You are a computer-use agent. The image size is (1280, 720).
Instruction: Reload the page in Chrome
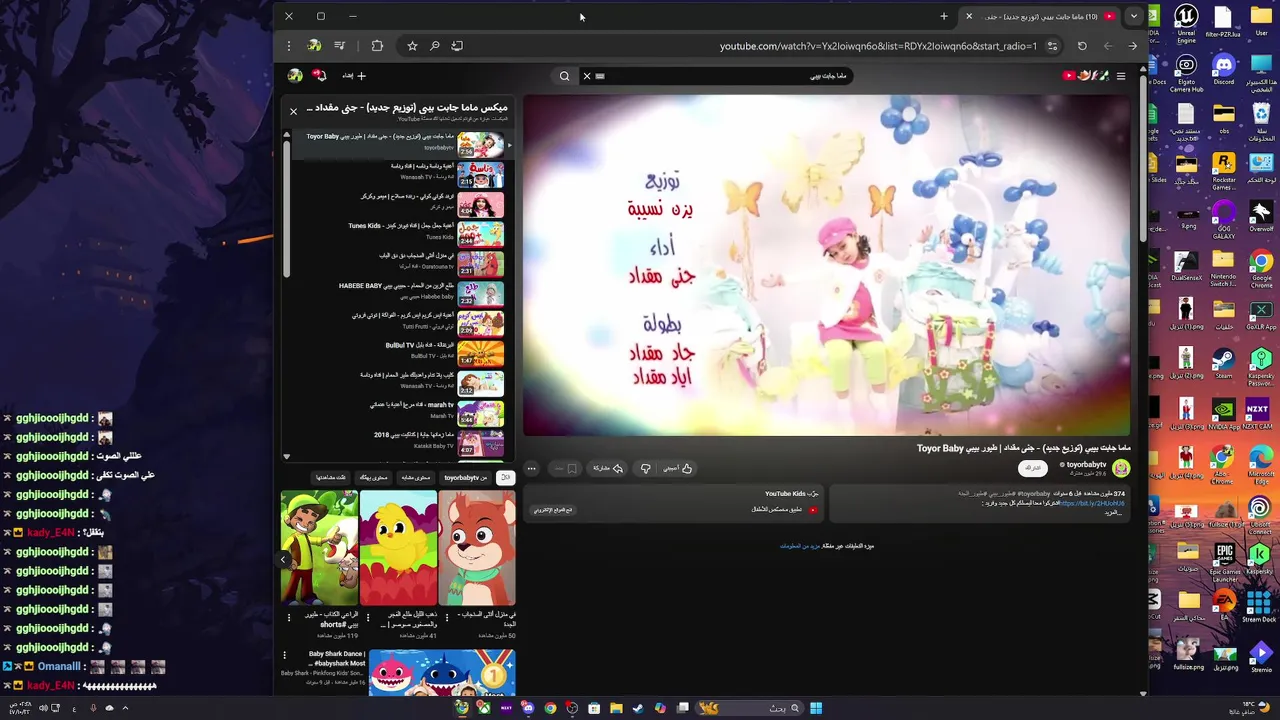pos(1082,46)
